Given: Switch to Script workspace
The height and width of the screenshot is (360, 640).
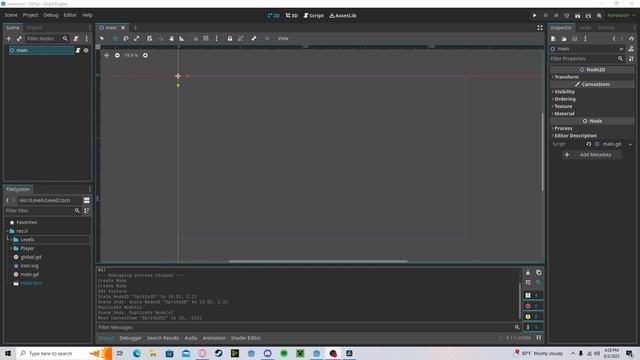Looking at the screenshot, I should click(313, 16).
